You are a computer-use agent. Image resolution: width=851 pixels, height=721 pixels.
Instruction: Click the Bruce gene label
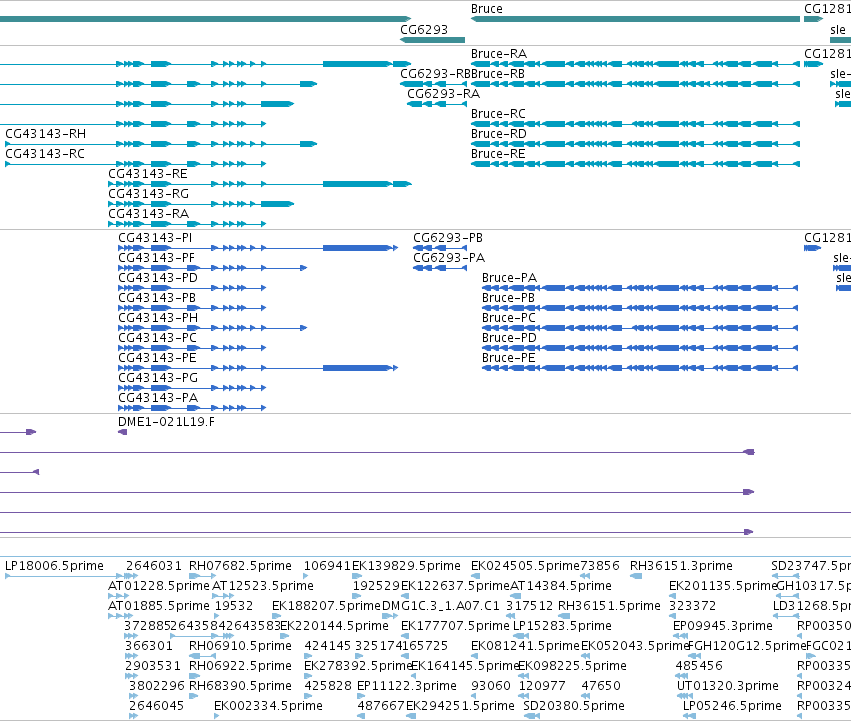(486, 9)
